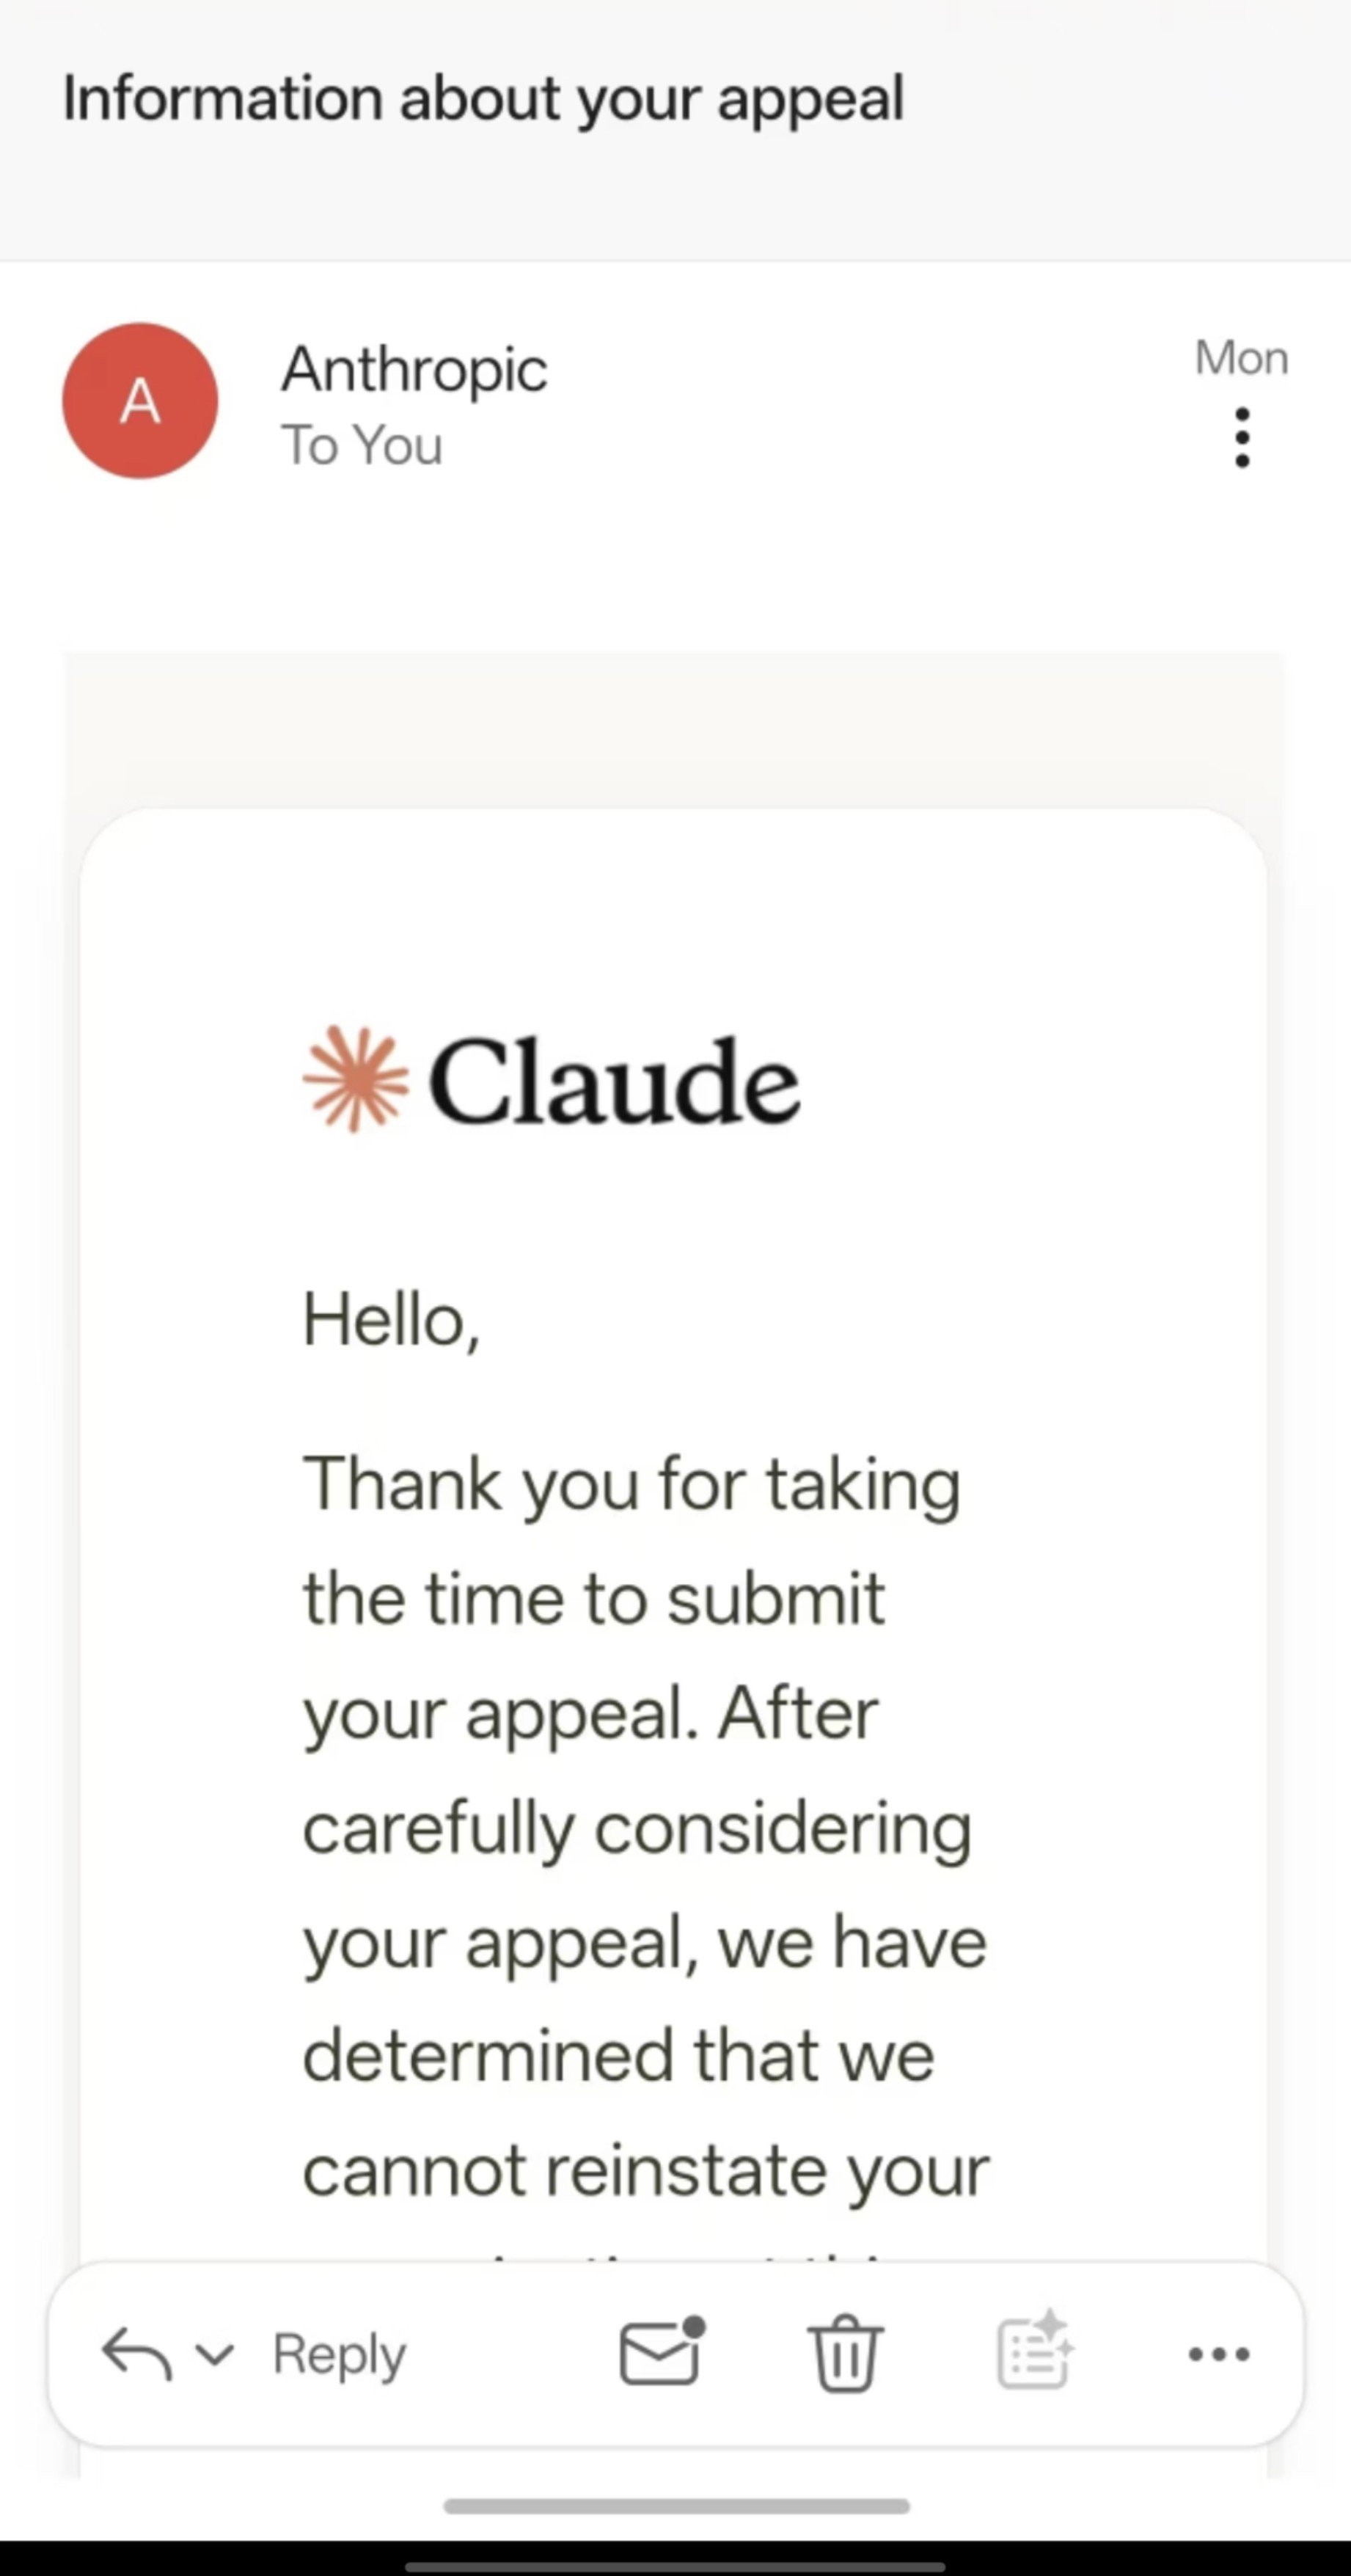Image resolution: width=1351 pixels, height=2576 pixels.
Task: Open the AI summary sparkle icon
Action: 1035,2350
